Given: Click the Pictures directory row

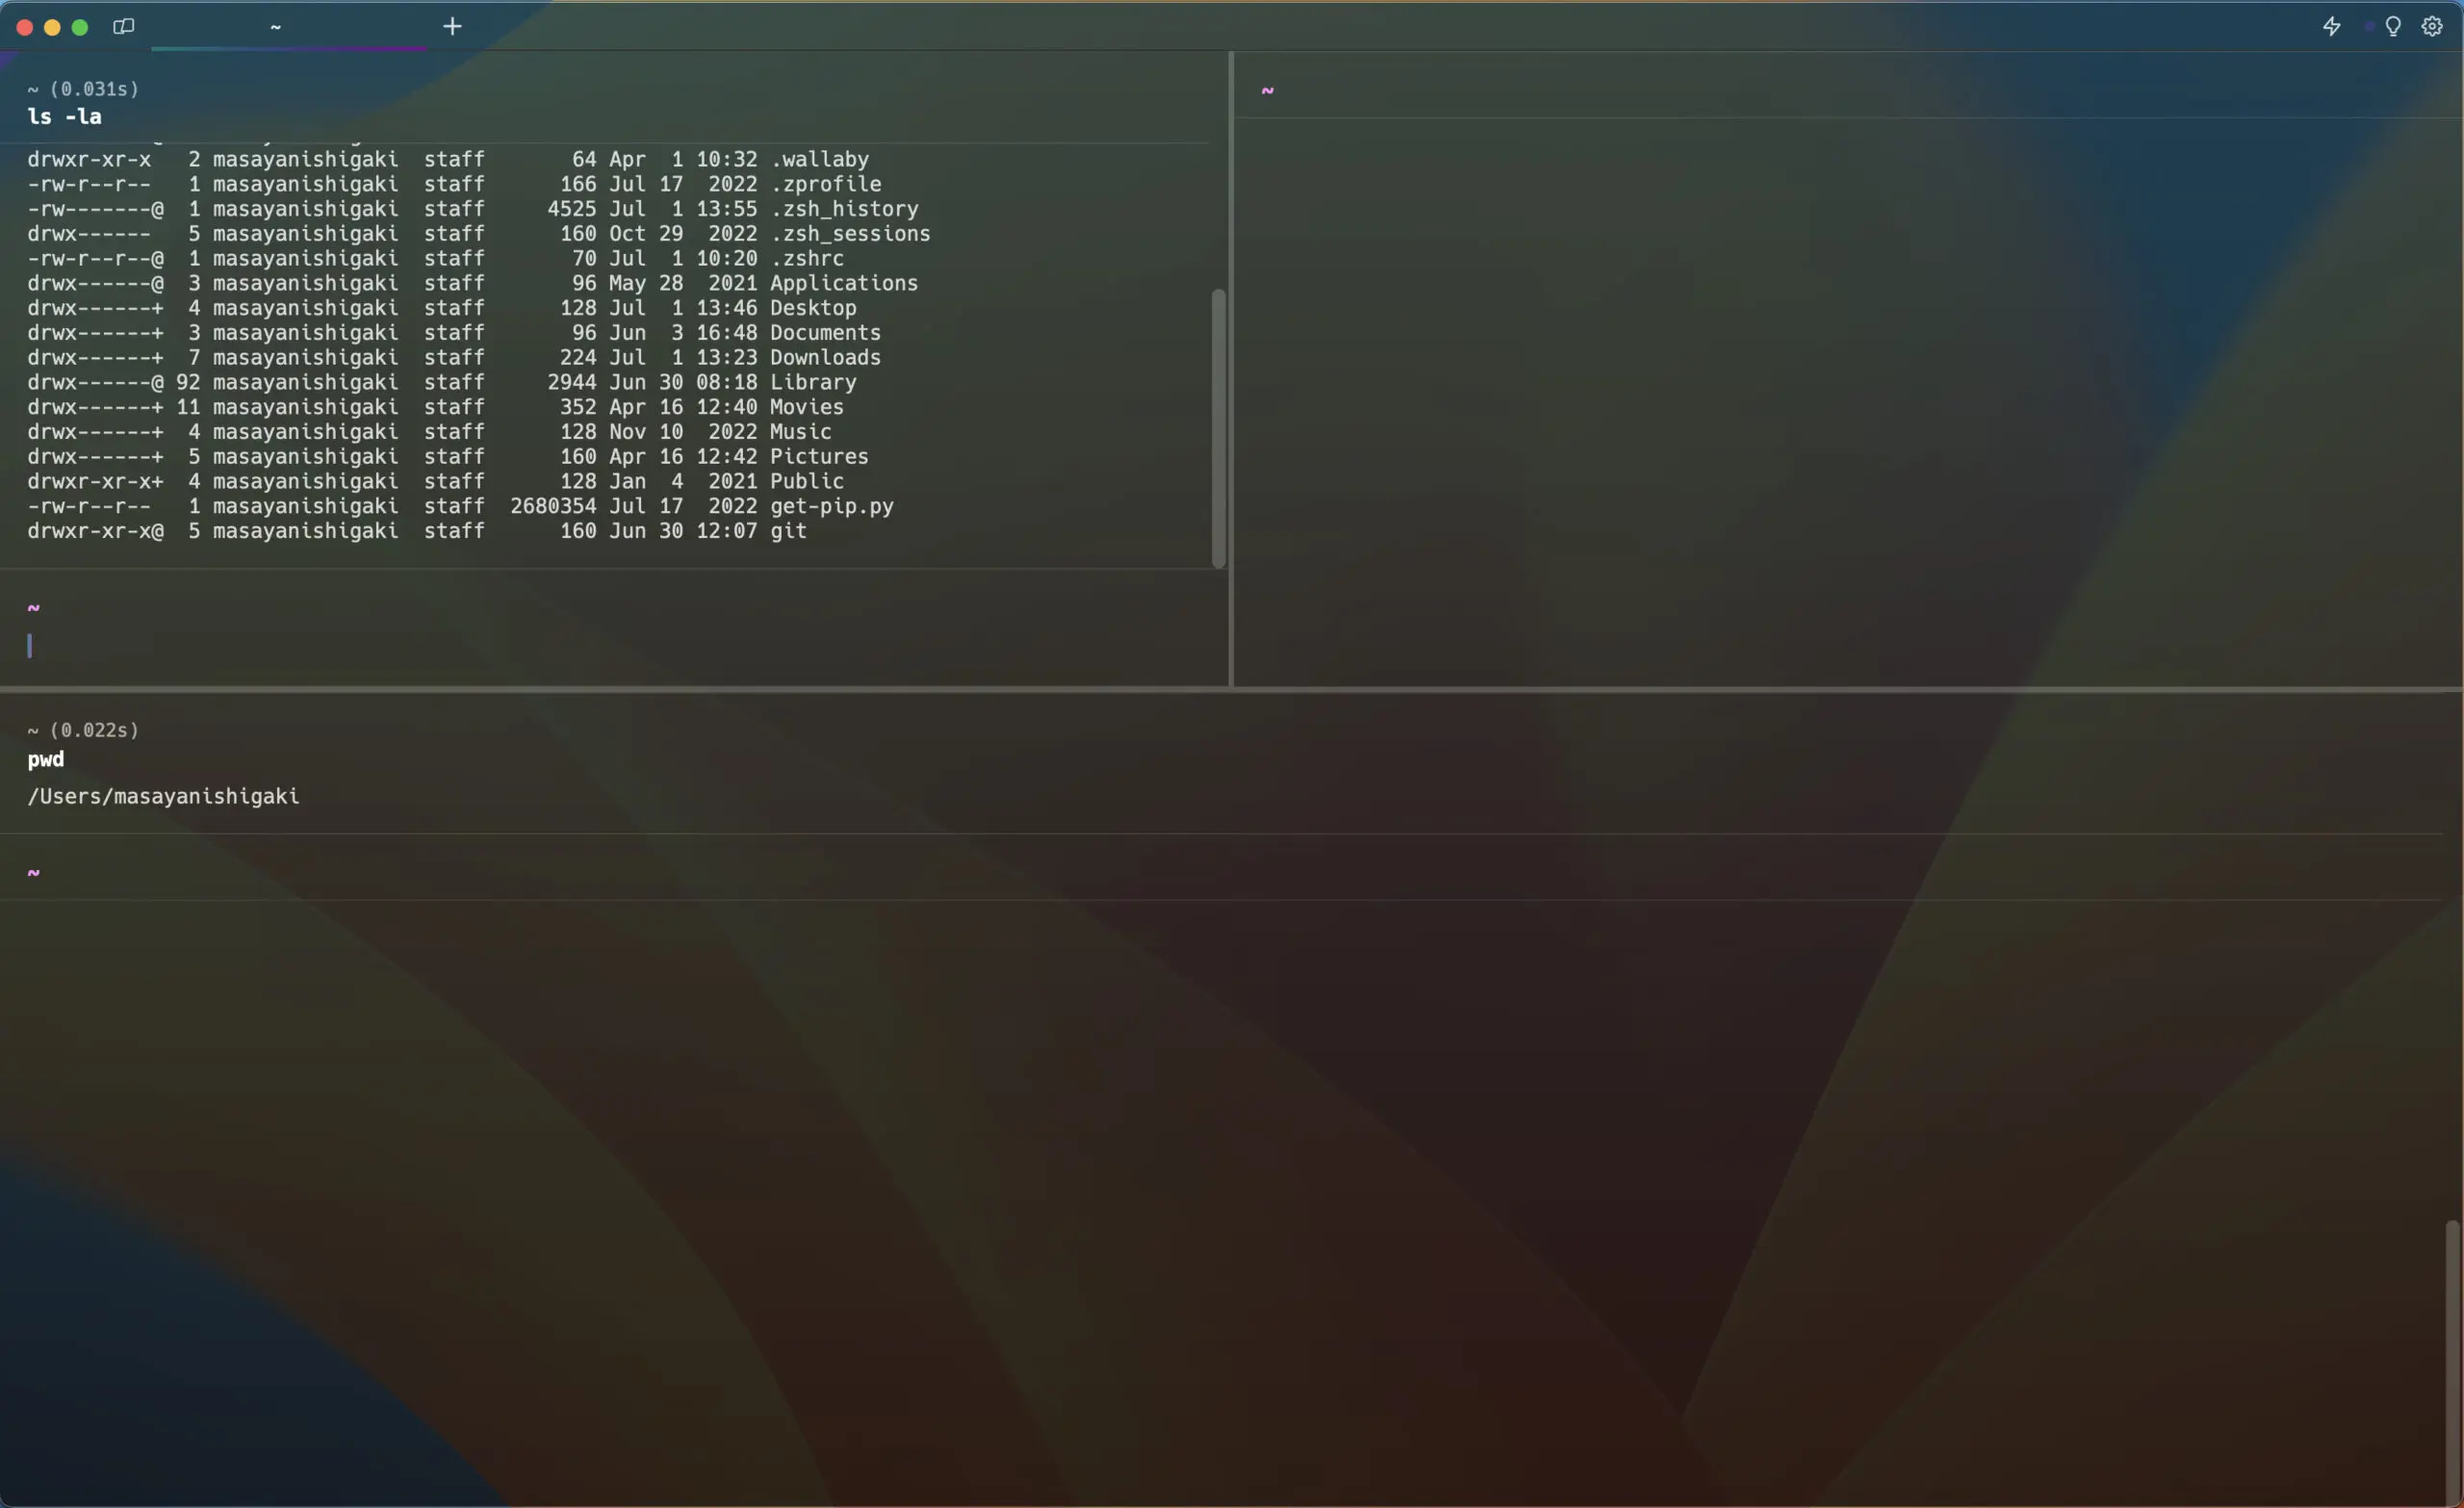Looking at the screenshot, I should (x=448, y=457).
